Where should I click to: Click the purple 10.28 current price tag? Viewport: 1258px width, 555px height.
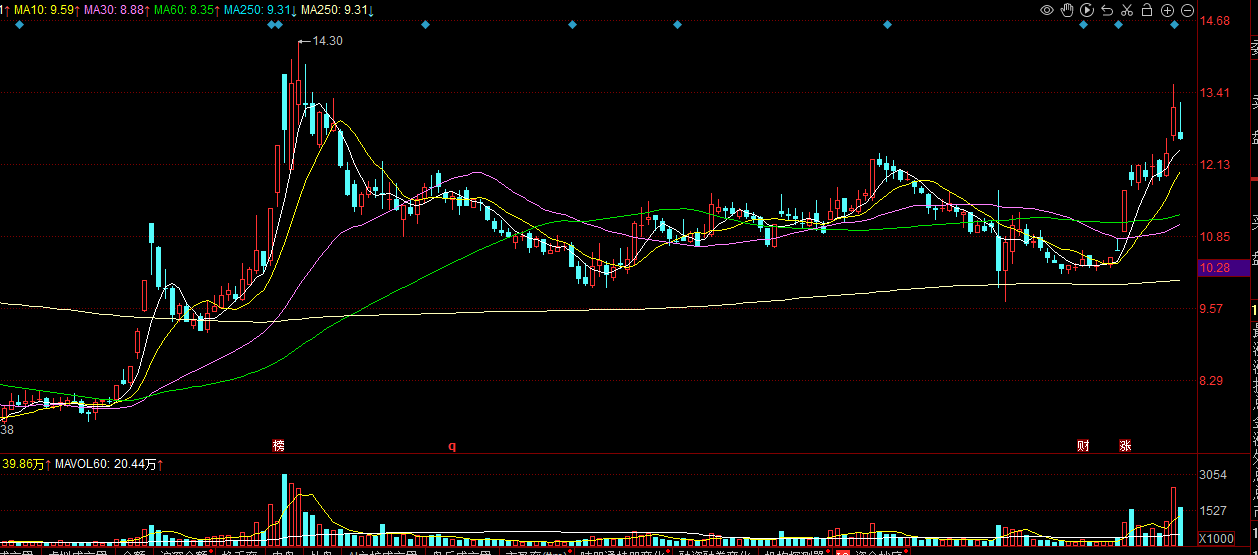(x=1223, y=268)
